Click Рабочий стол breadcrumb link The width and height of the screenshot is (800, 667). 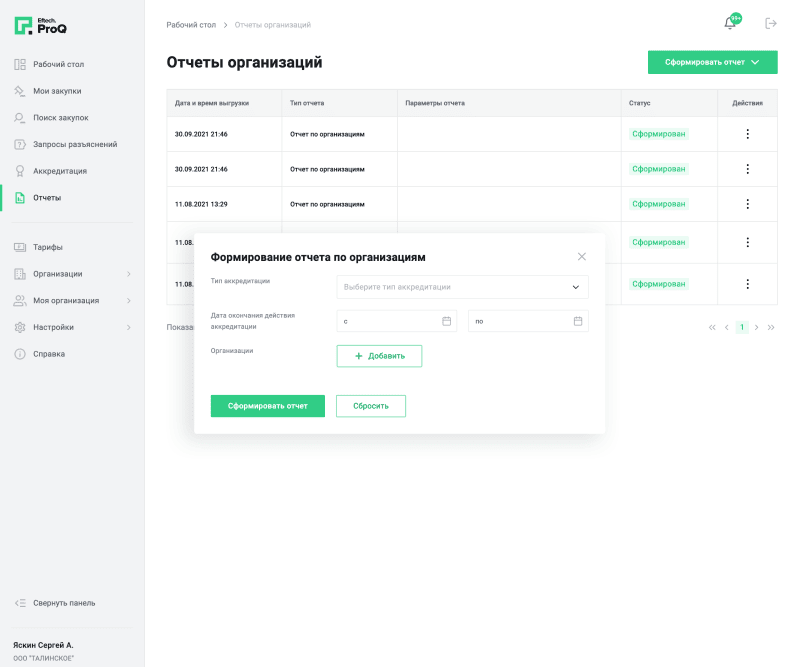coord(191,24)
